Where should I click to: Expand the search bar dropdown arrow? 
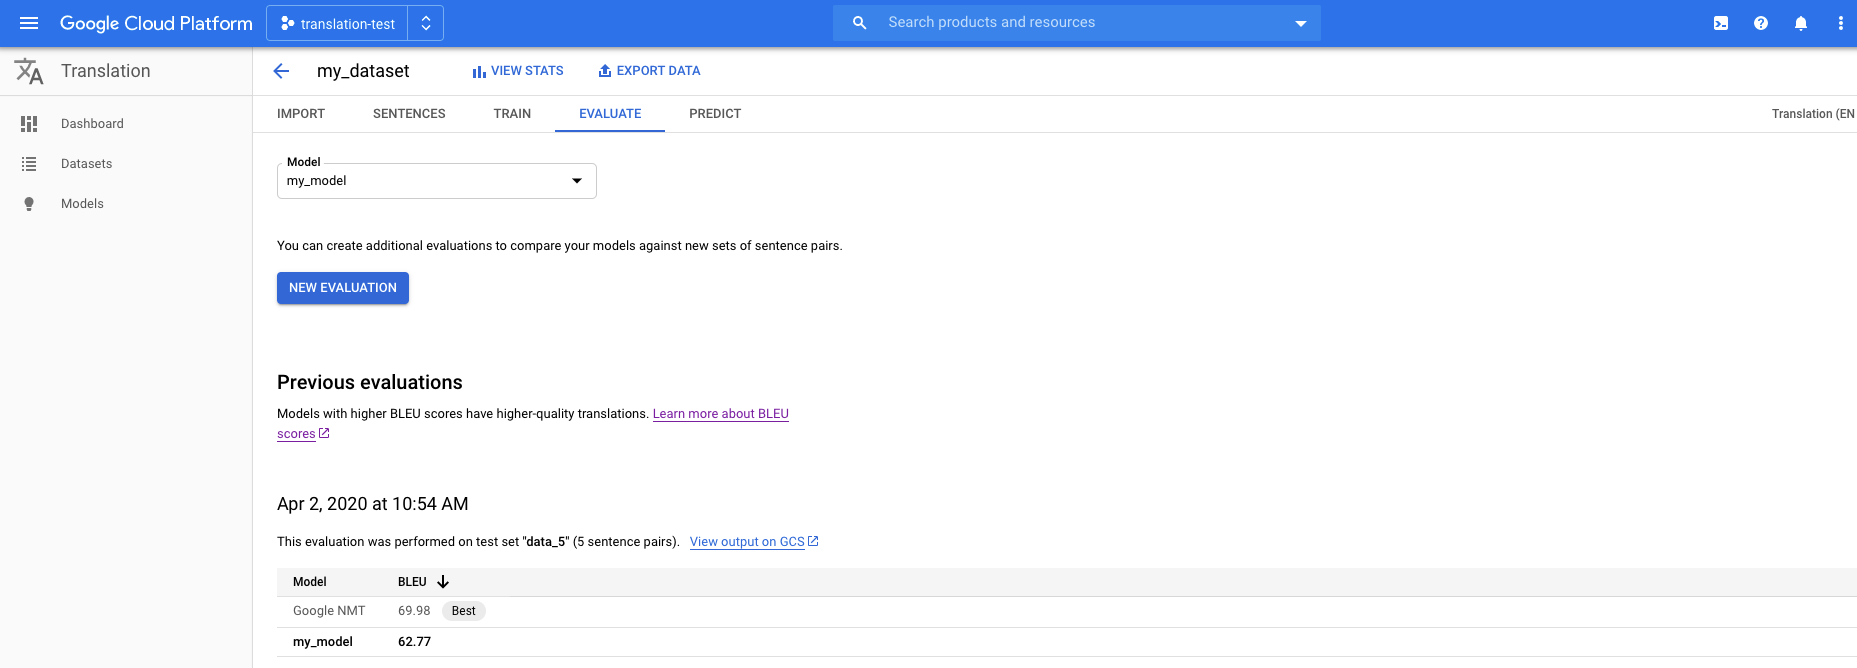tap(1300, 23)
